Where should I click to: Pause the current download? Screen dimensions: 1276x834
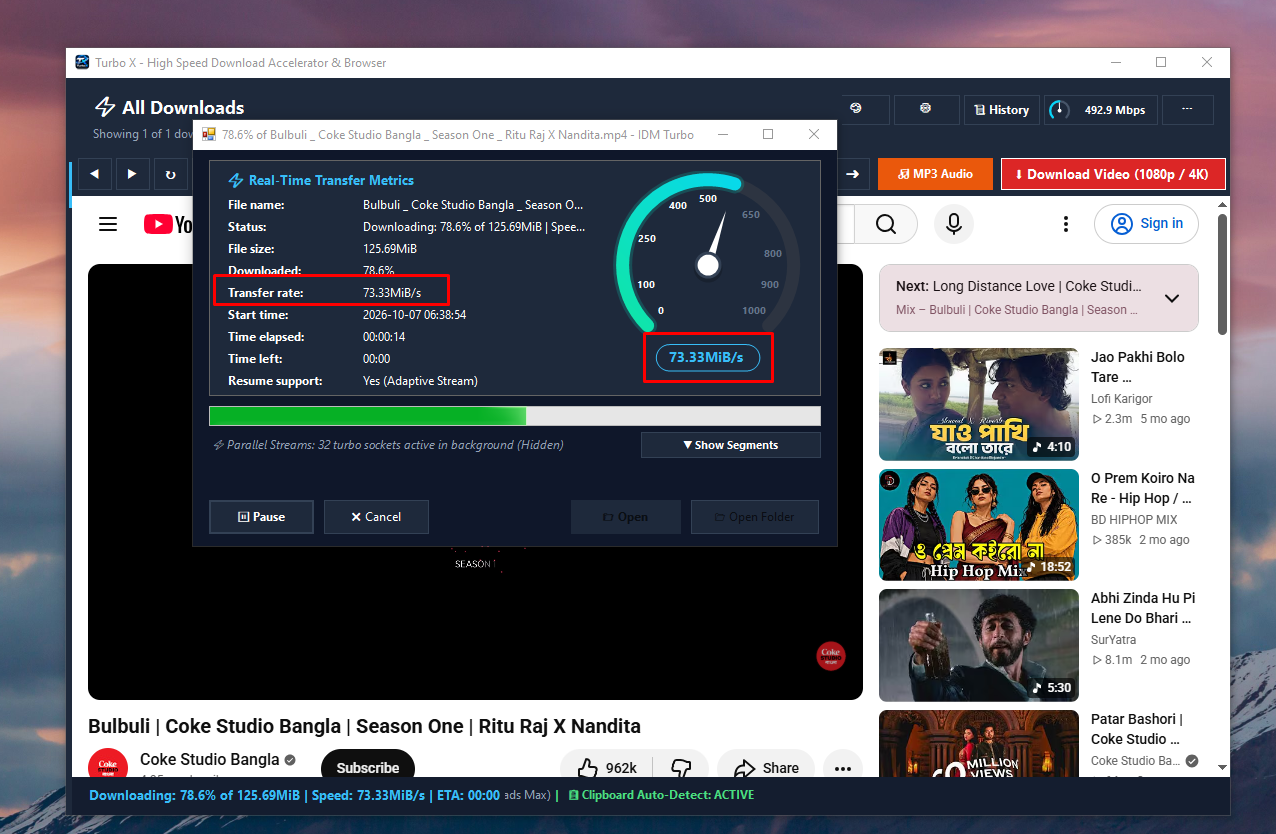[x=261, y=517]
